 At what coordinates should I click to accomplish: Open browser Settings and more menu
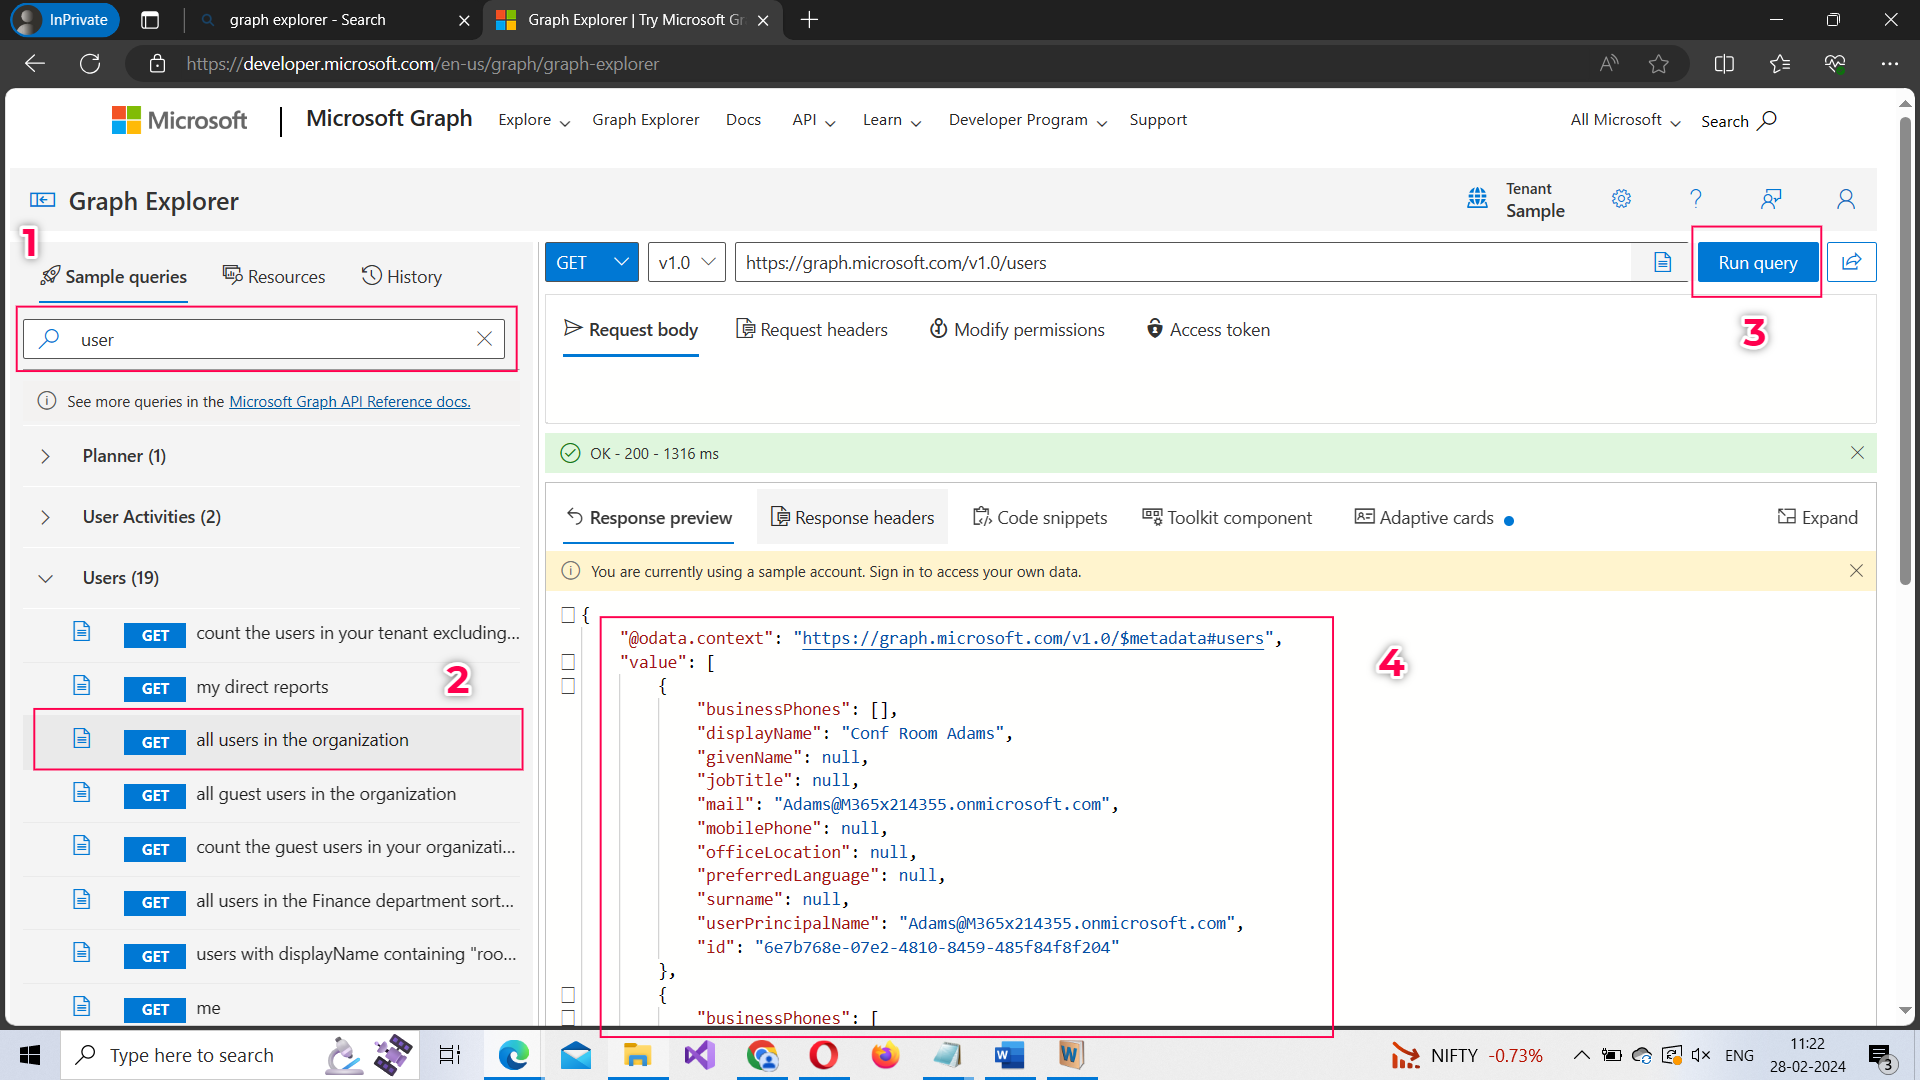1889,64
